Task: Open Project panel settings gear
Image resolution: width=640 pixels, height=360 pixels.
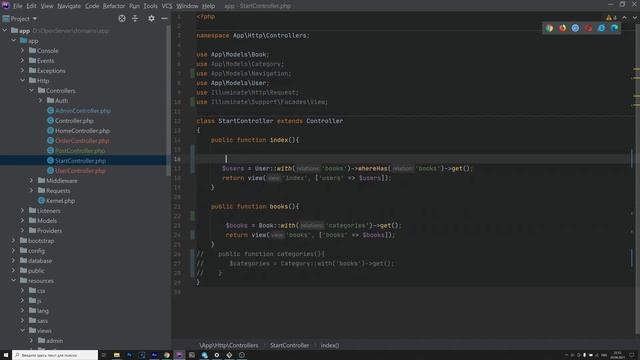Action: point(151,18)
